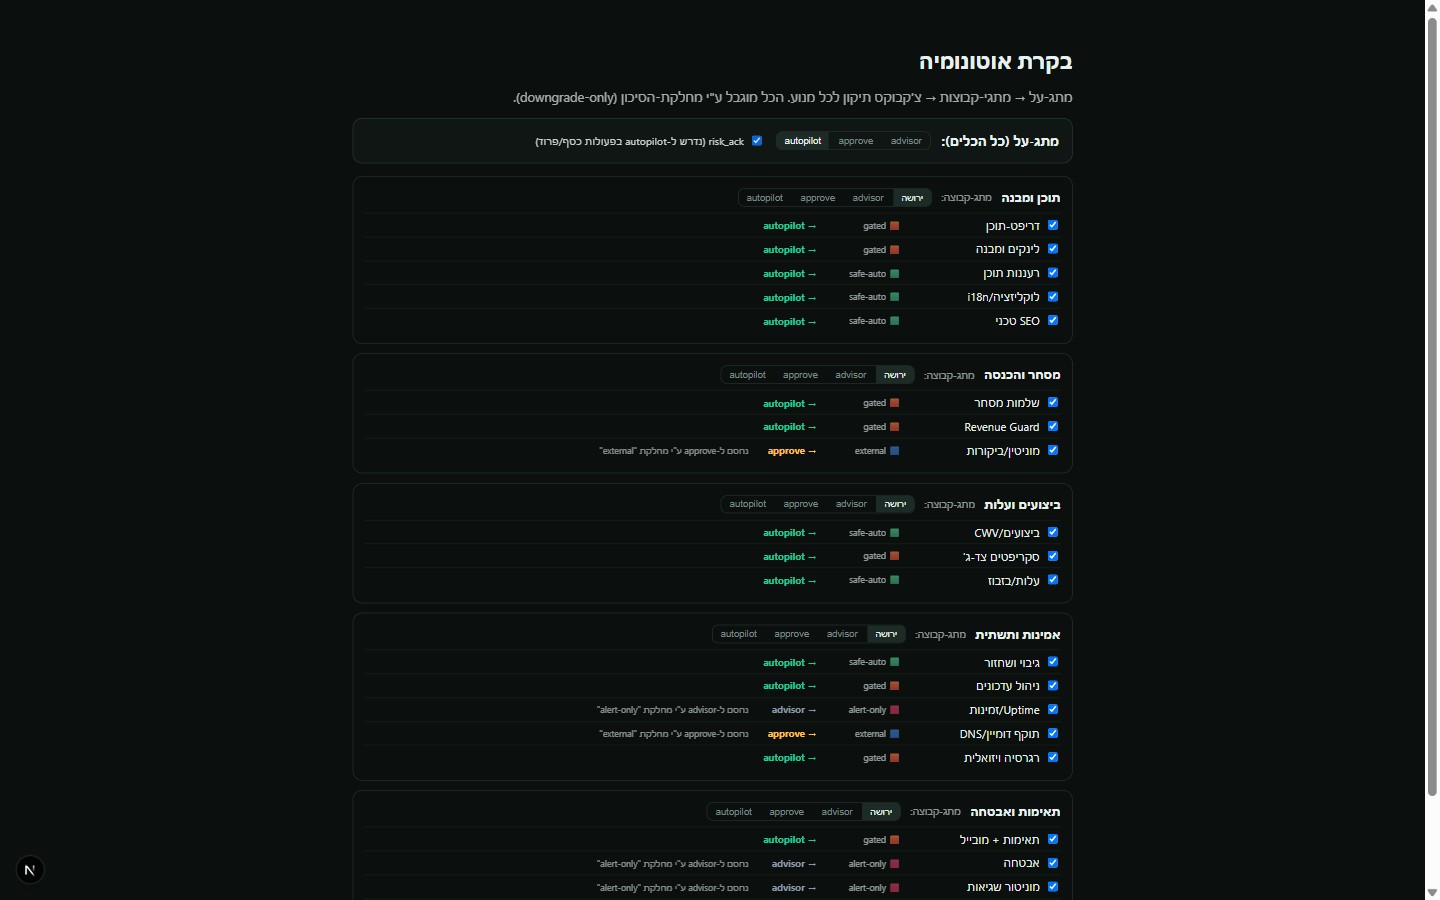Viewport: 1440px width, 900px height.
Task: Select ירושה option in אמינות ותשתית group
Action: [886, 634]
